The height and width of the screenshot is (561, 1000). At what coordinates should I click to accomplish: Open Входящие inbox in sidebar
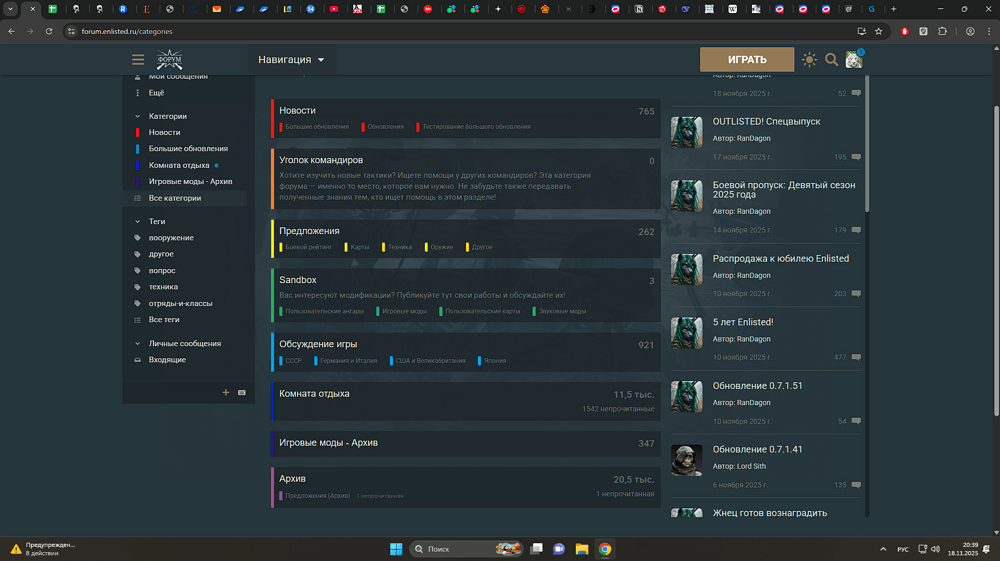point(167,360)
